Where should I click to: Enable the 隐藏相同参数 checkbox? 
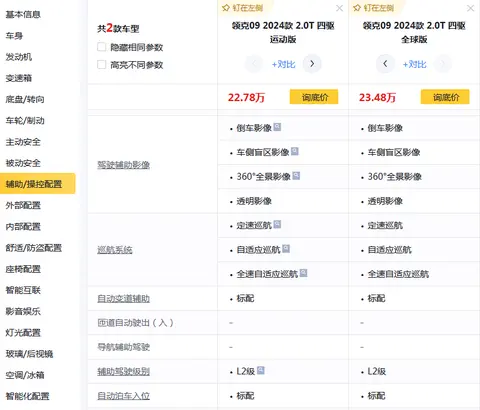102,47
